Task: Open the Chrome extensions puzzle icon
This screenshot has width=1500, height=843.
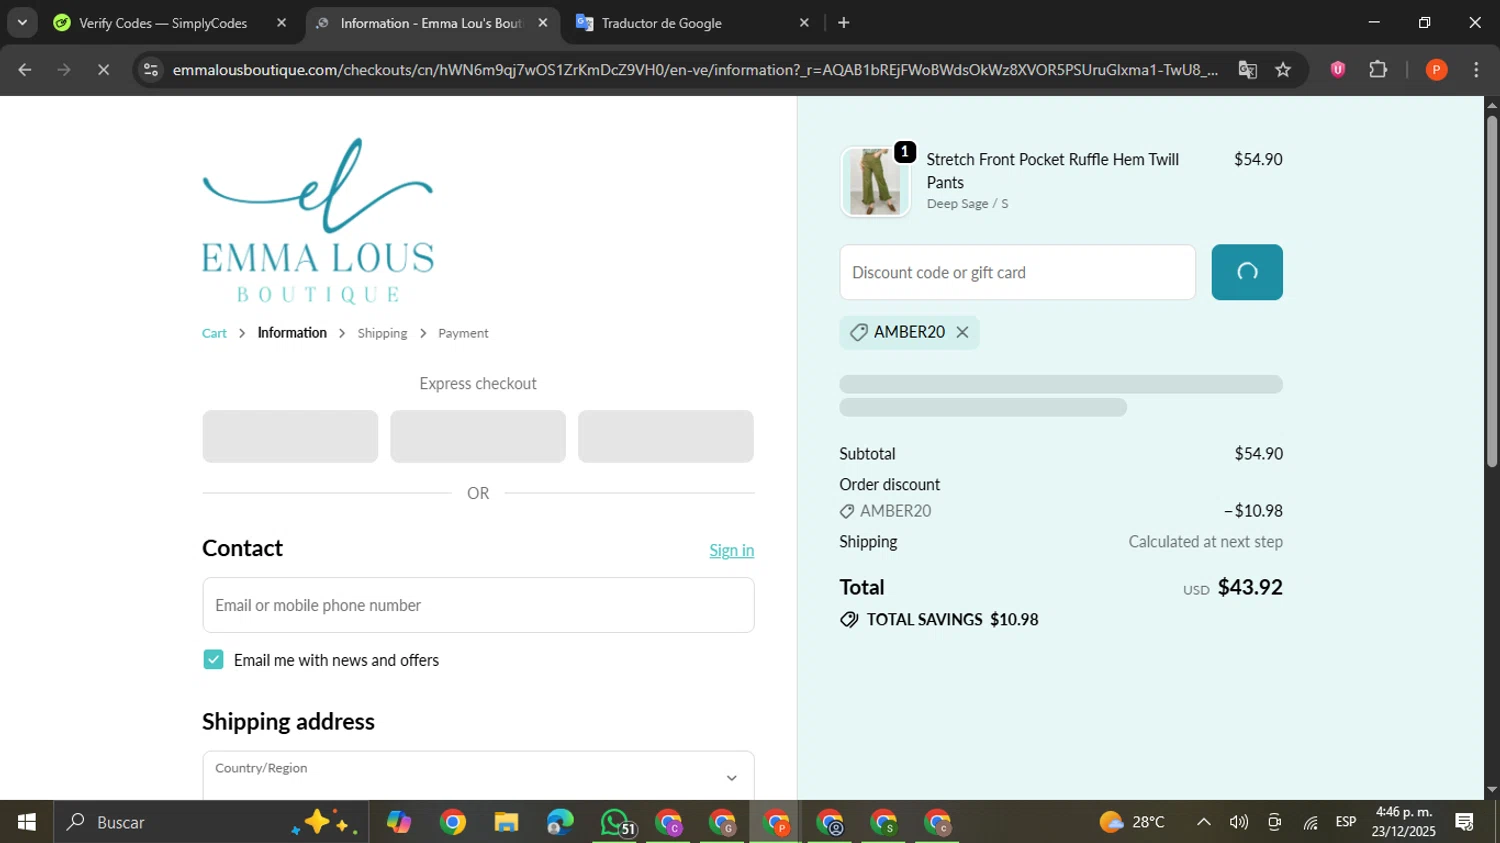Action: [1378, 70]
